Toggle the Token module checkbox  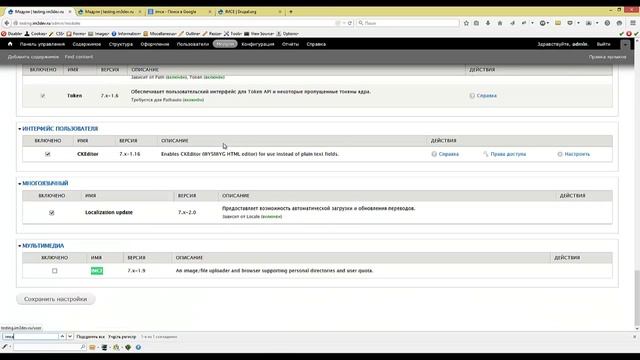point(42,96)
